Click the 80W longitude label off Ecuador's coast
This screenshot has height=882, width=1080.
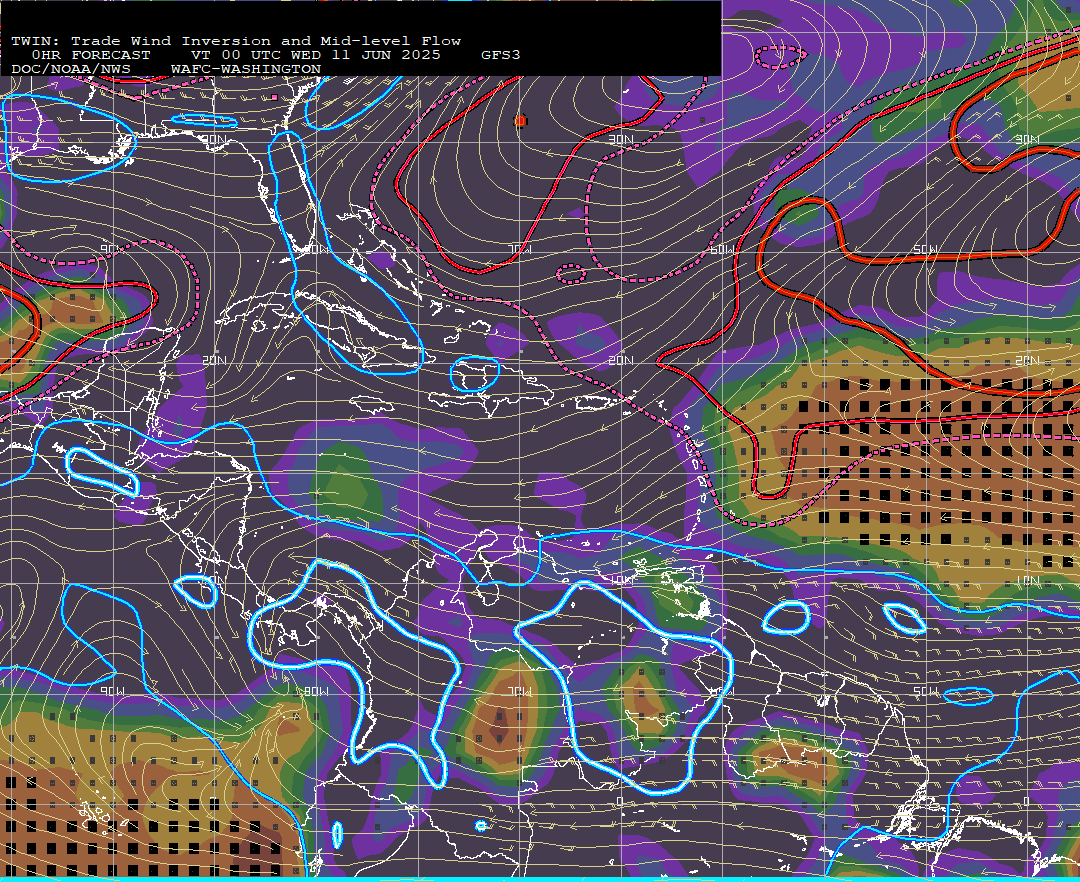click(316, 691)
